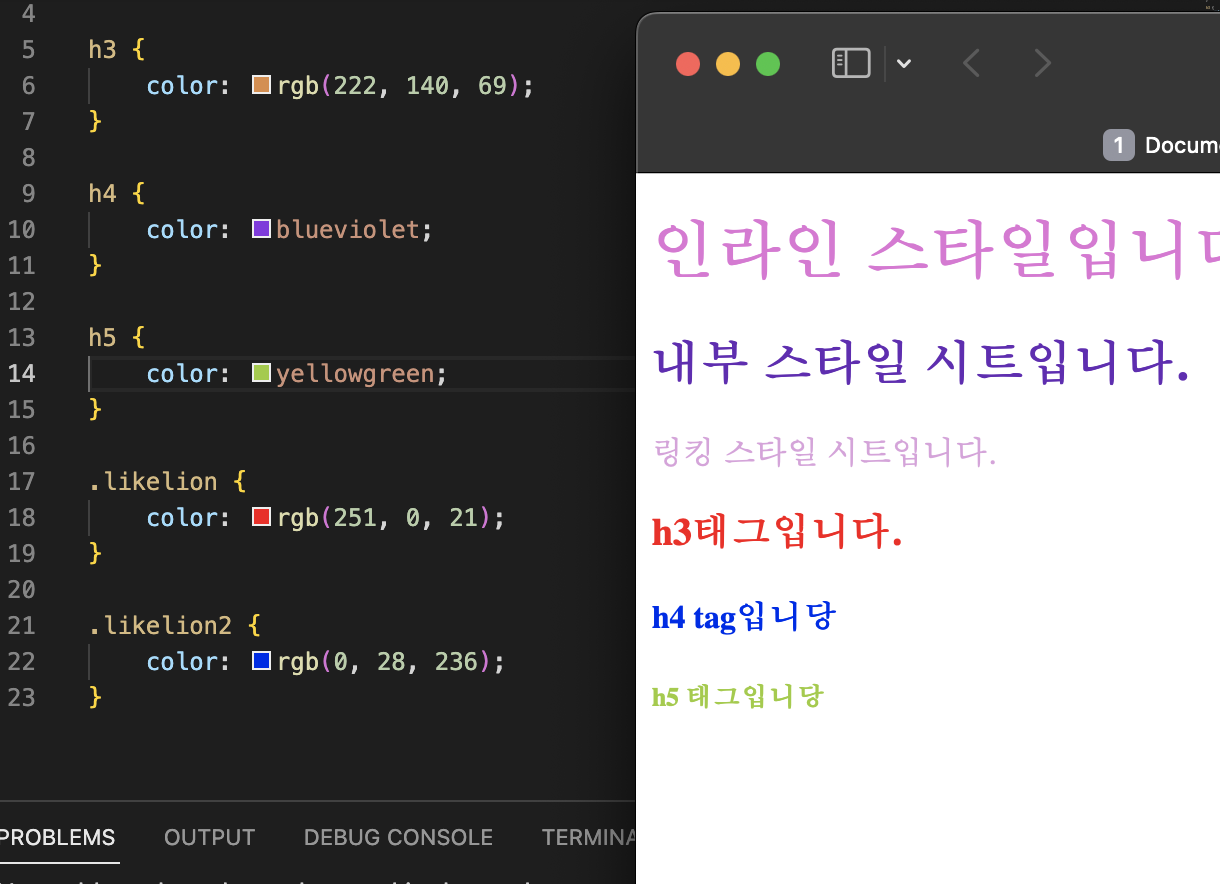Click line number 14 in the gutter
The width and height of the screenshot is (1220, 884).
click(21, 374)
